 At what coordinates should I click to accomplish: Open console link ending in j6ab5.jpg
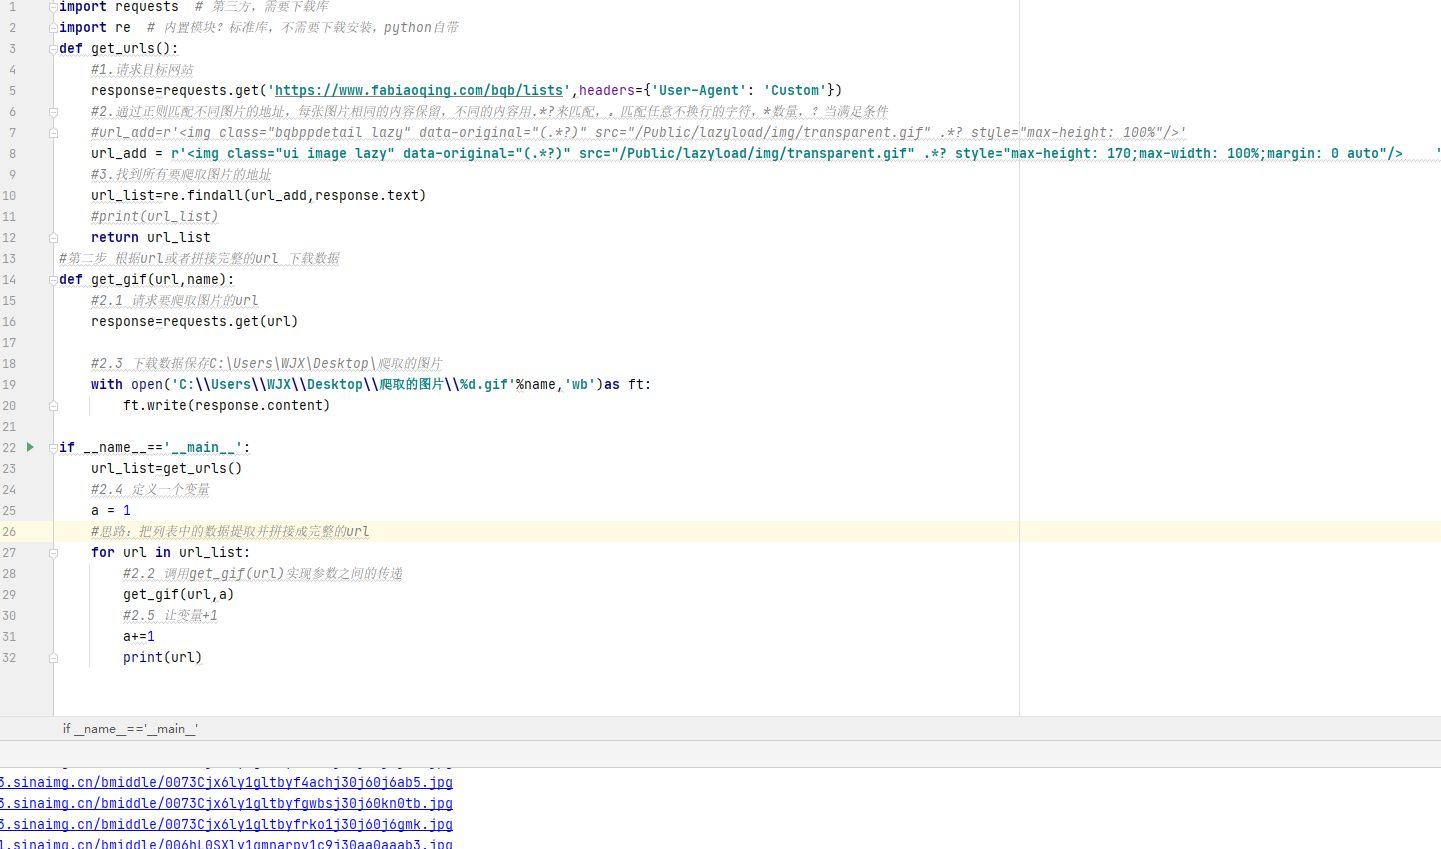coord(226,782)
